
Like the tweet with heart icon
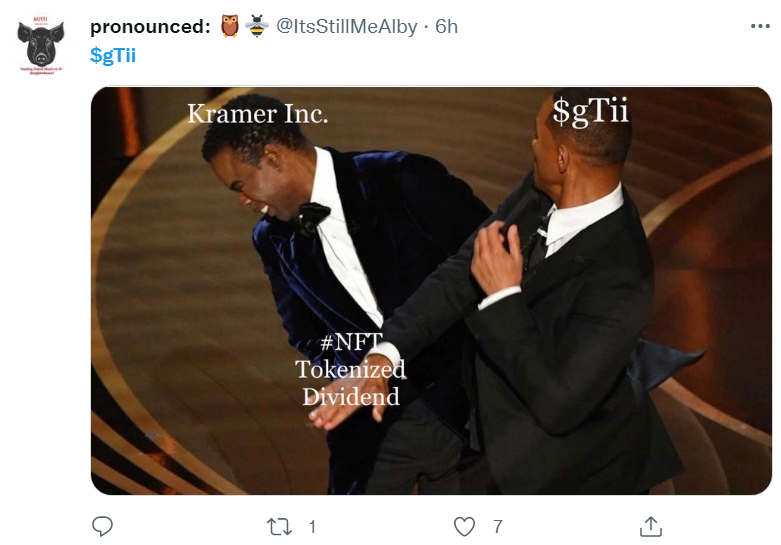tap(464, 527)
